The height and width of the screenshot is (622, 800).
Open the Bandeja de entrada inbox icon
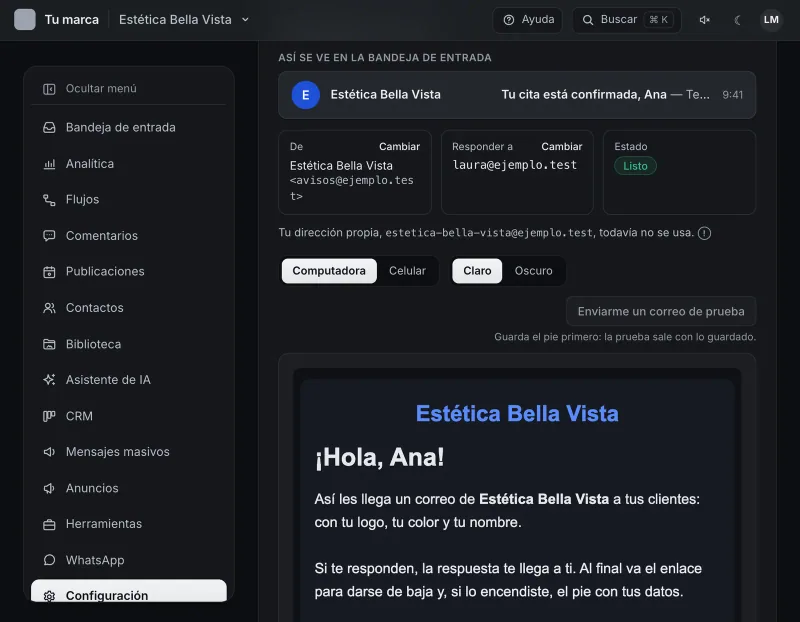(x=49, y=128)
